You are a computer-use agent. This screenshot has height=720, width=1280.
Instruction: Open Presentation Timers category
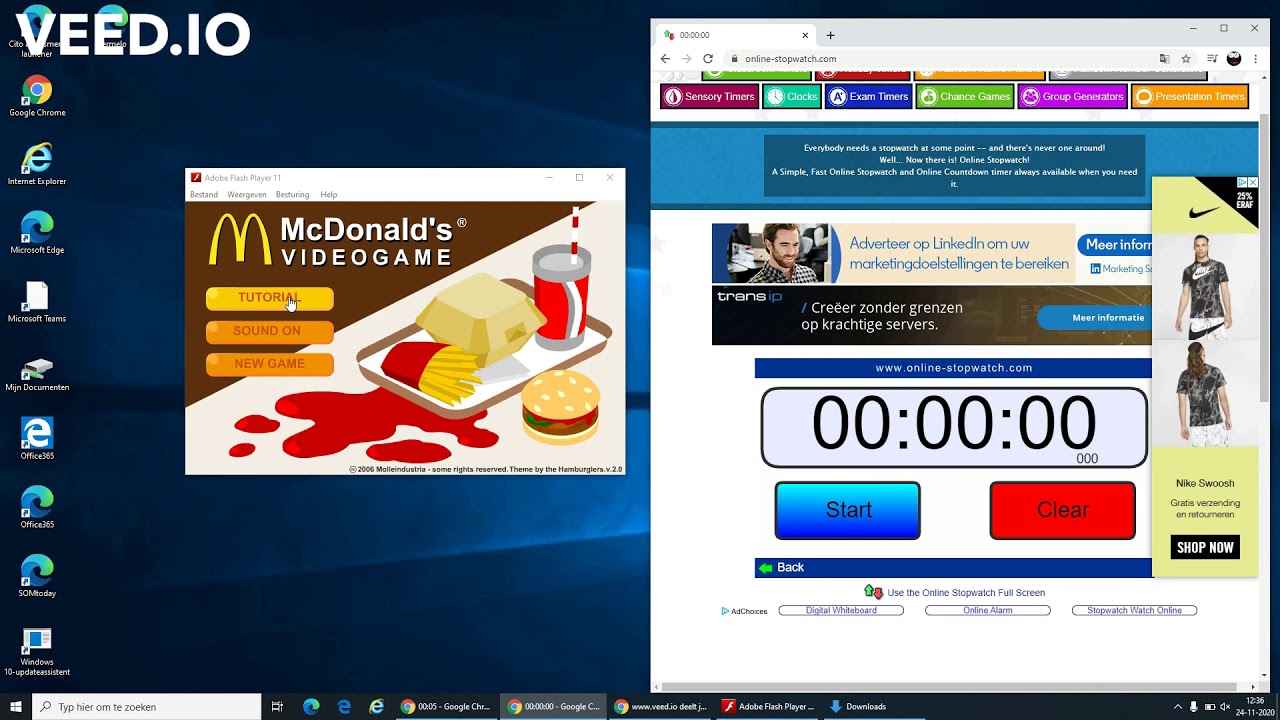point(1190,97)
